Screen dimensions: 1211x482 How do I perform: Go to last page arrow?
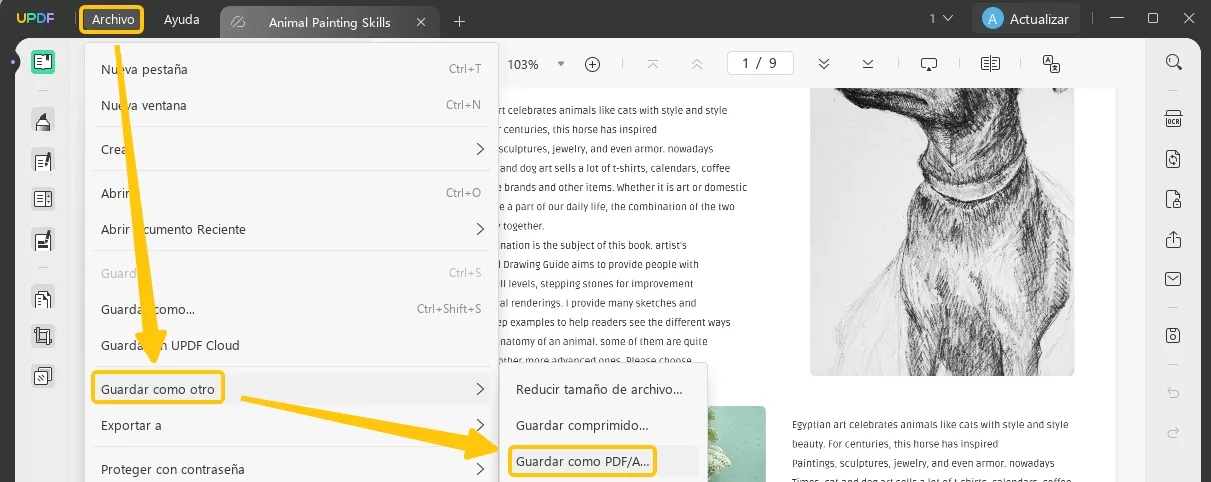pyautogui.click(x=868, y=64)
